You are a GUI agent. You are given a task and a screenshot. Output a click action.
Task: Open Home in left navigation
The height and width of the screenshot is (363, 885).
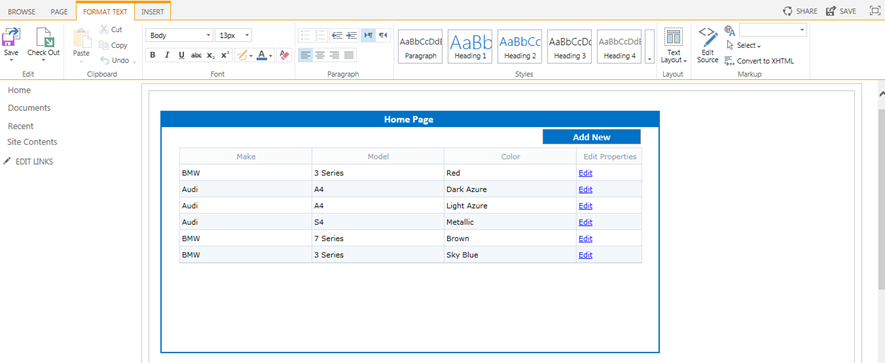pos(19,90)
